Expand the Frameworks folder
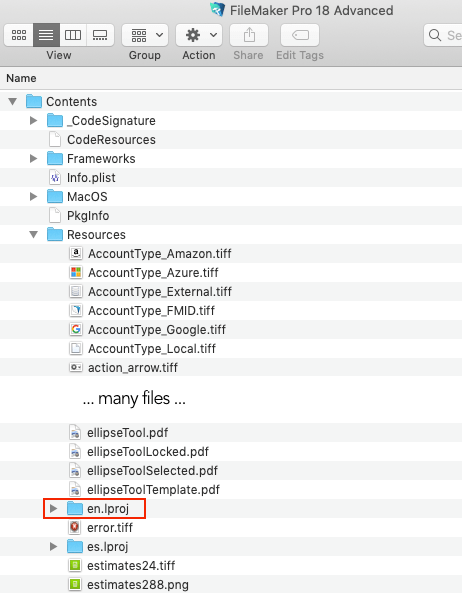Viewport: 462px width, 593px height. point(34,158)
